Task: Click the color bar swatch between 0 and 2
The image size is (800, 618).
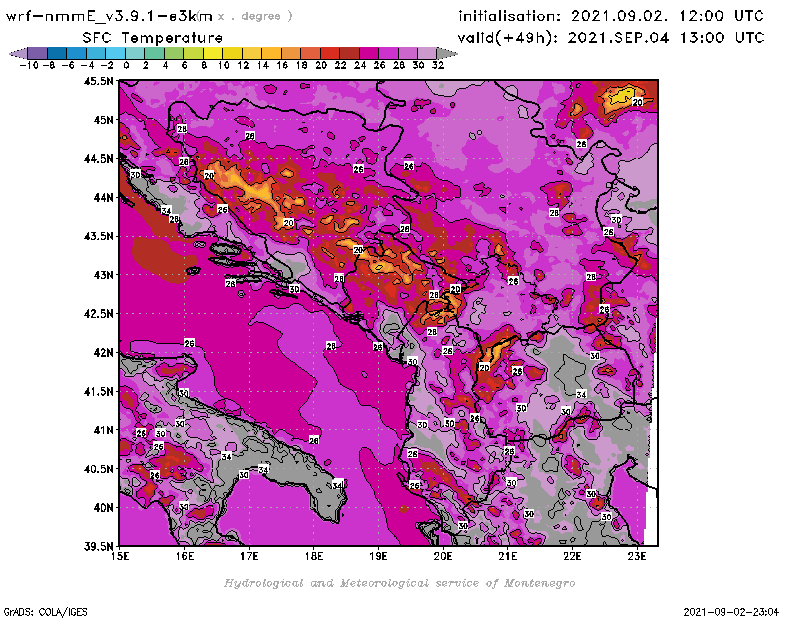Action: (135, 54)
